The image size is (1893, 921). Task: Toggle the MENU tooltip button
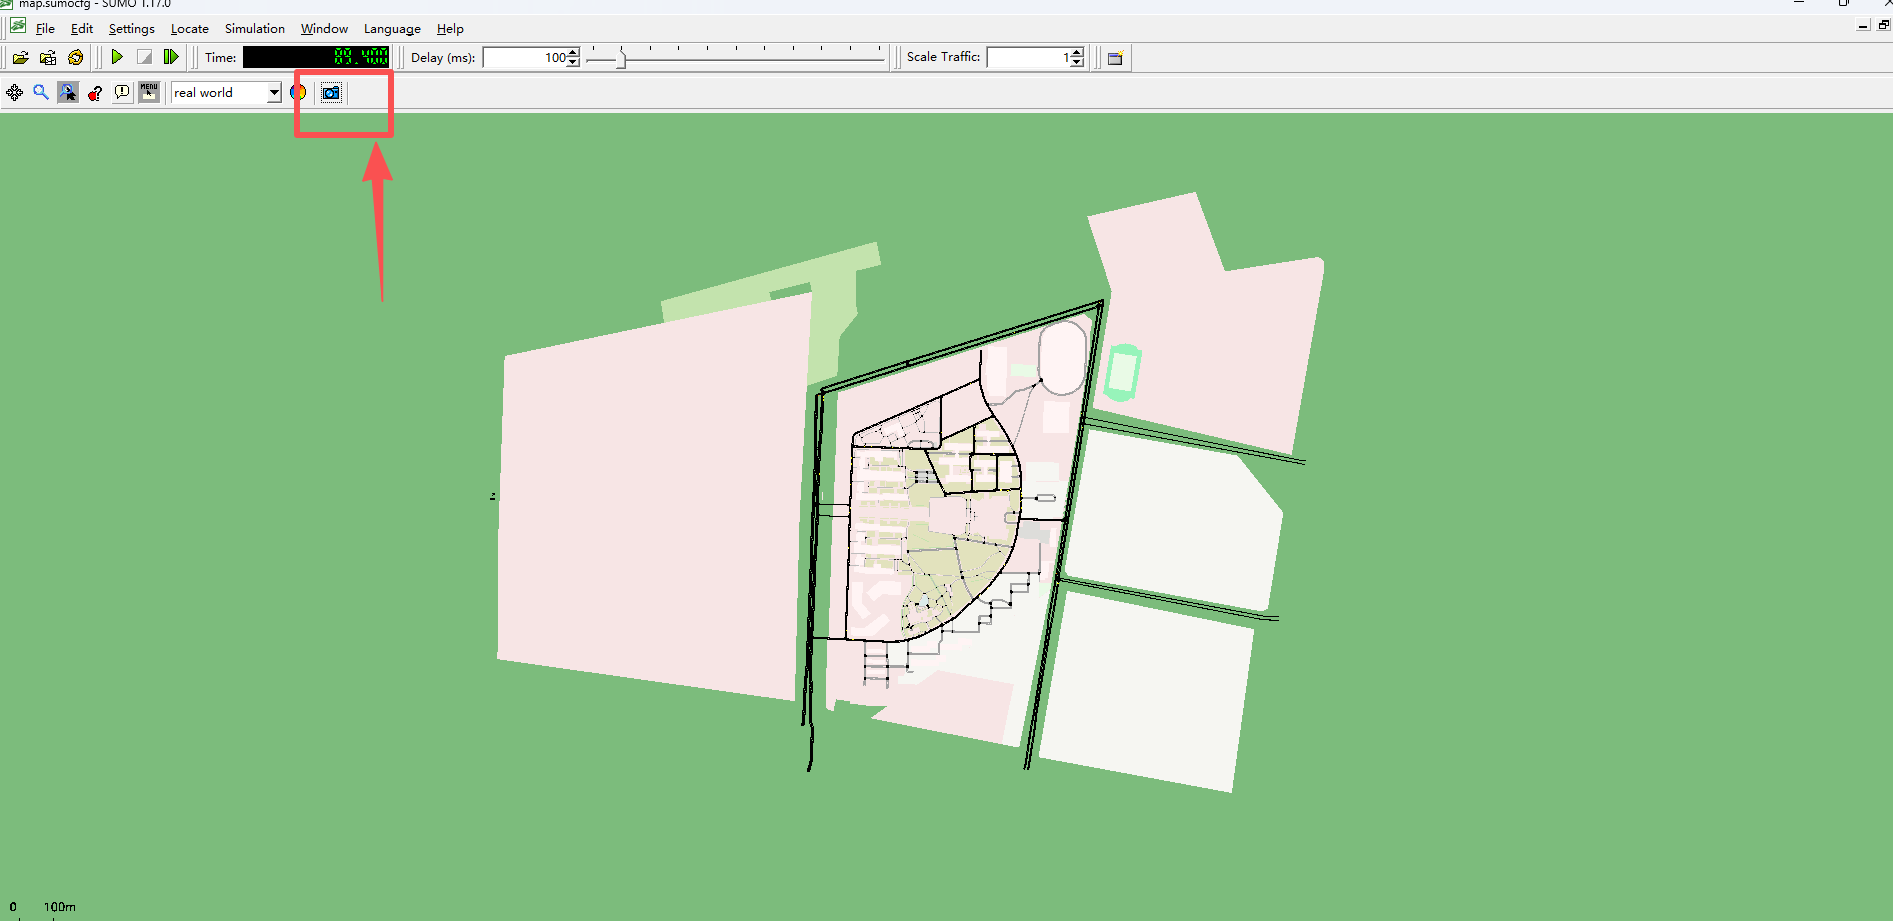click(149, 92)
